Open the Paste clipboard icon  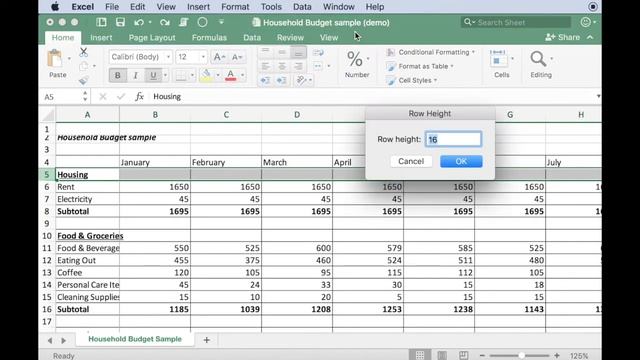point(55,58)
